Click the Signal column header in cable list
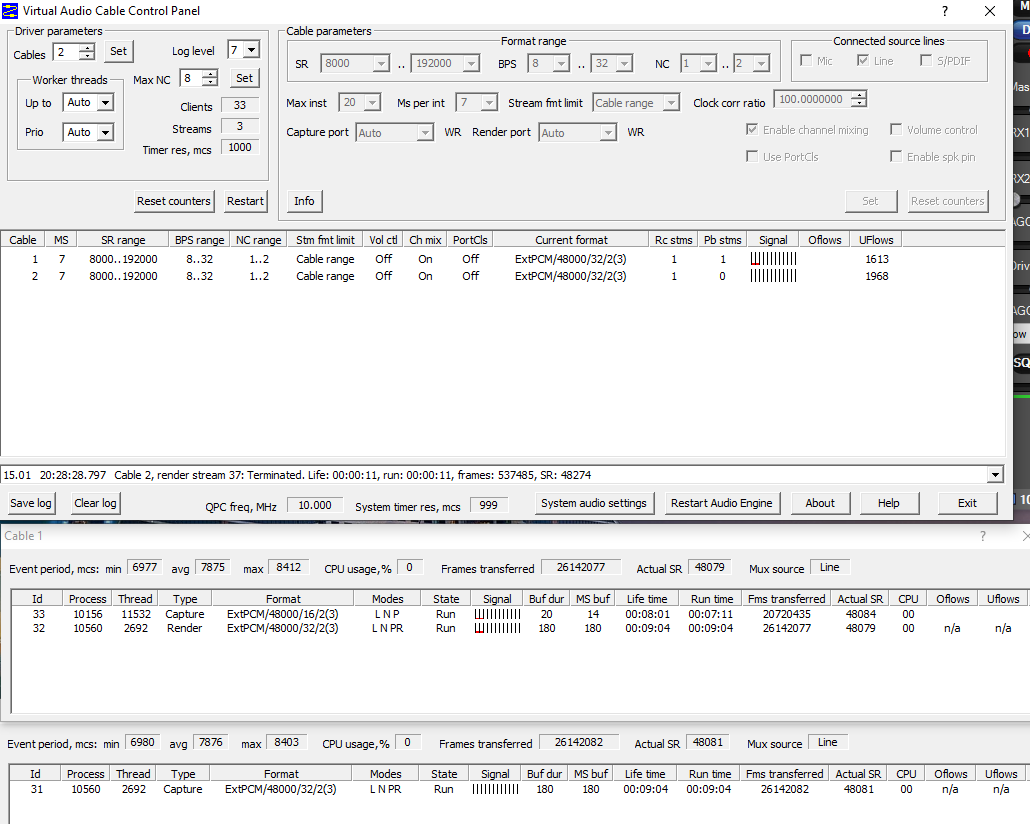 coord(773,240)
